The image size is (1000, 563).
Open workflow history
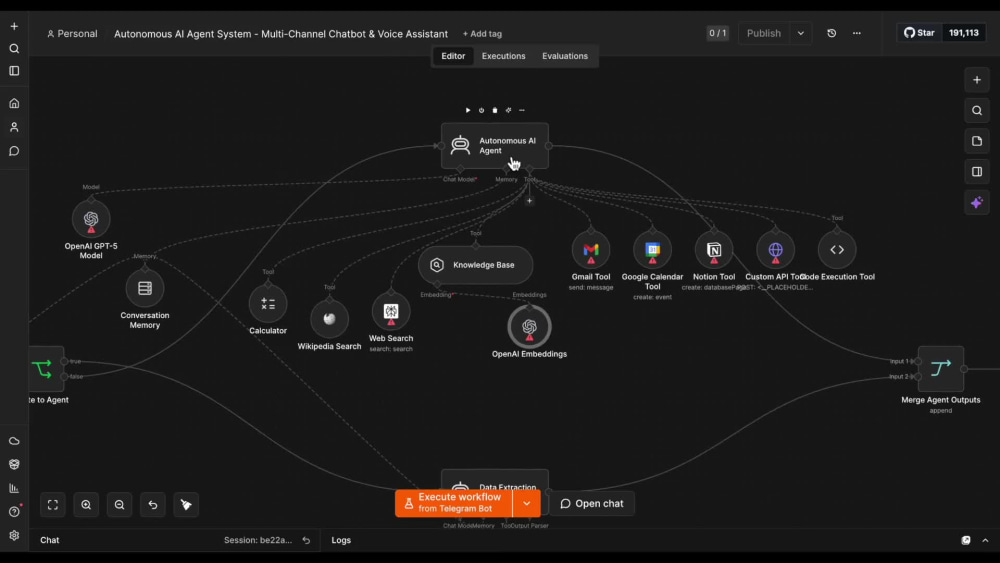point(832,33)
